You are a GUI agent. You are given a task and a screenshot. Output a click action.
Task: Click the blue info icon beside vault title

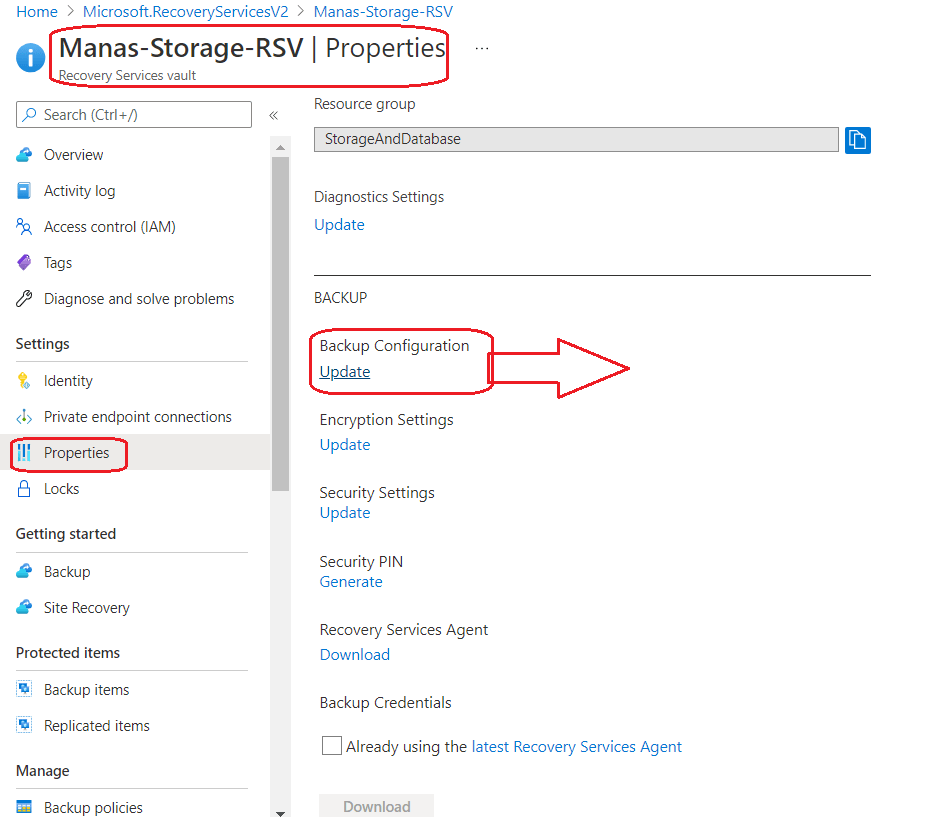[30, 58]
